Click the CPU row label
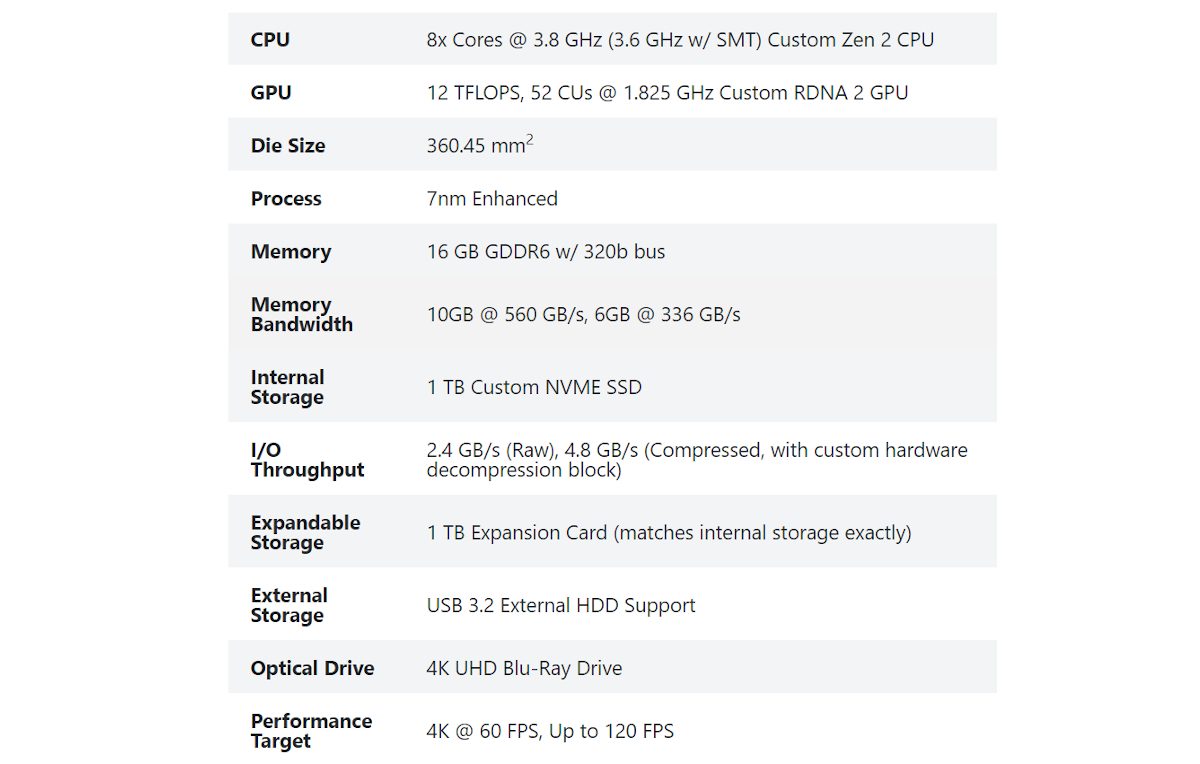This screenshot has width=1200, height=764. (270, 40)
